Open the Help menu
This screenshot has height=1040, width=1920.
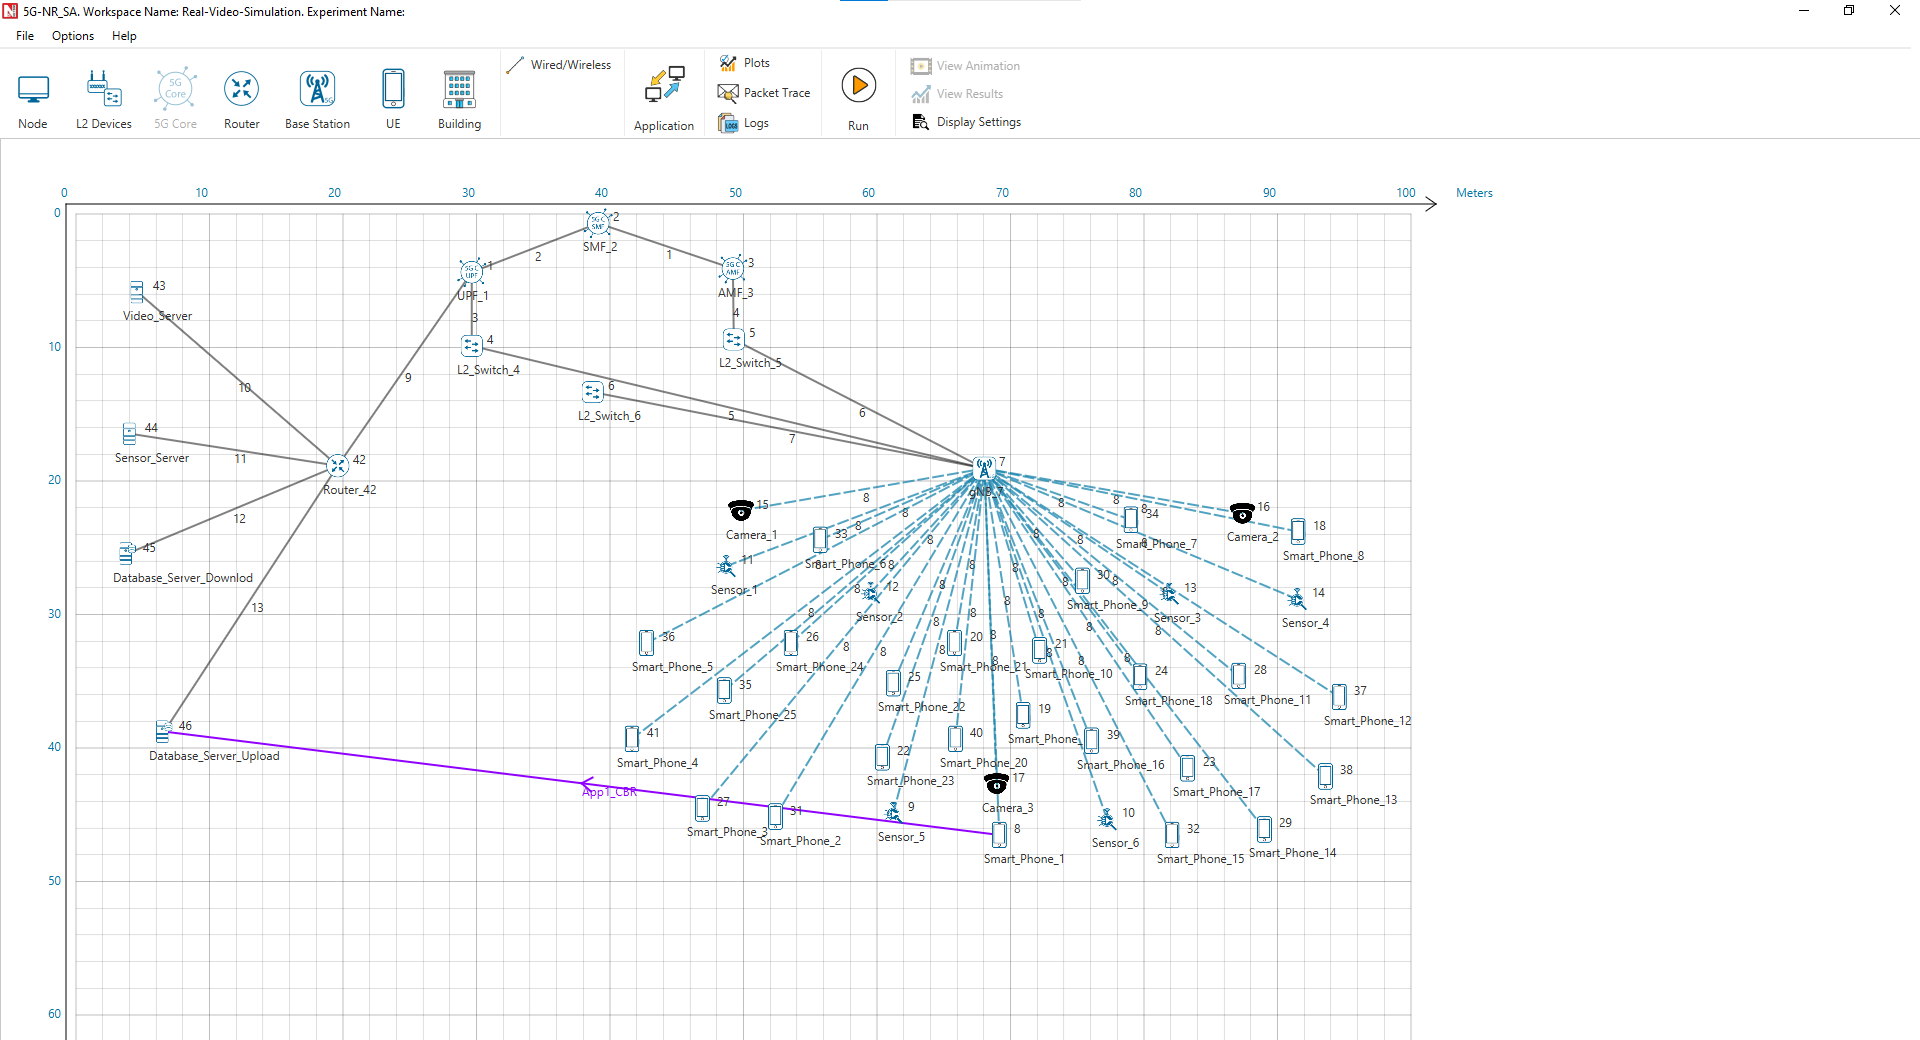[x=124, y=36]
